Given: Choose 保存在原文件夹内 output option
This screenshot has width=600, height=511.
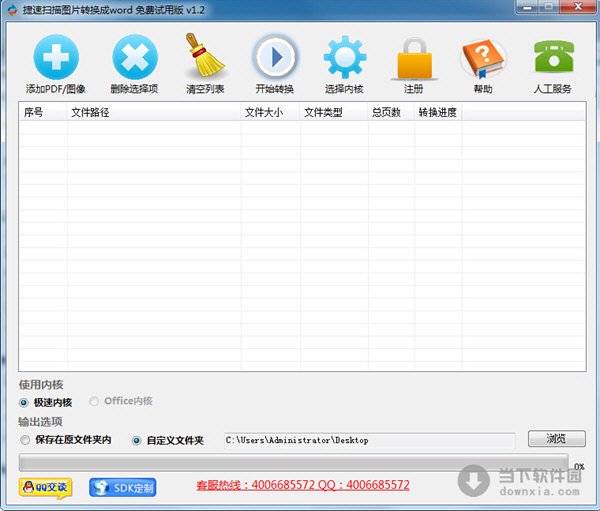Looking at the screenshot, I should 25,440.
